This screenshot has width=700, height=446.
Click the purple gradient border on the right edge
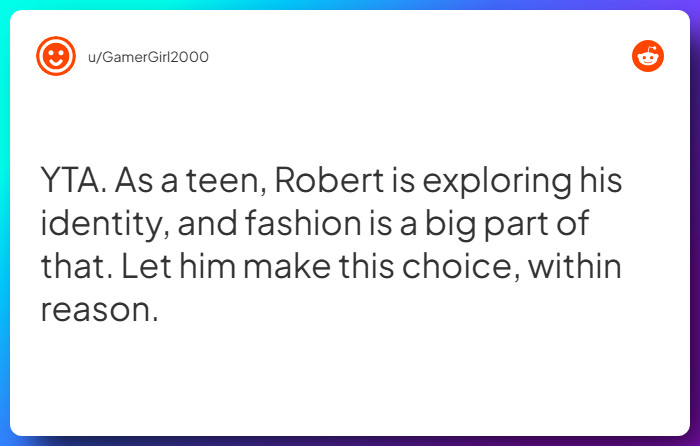tap(695, 223)
